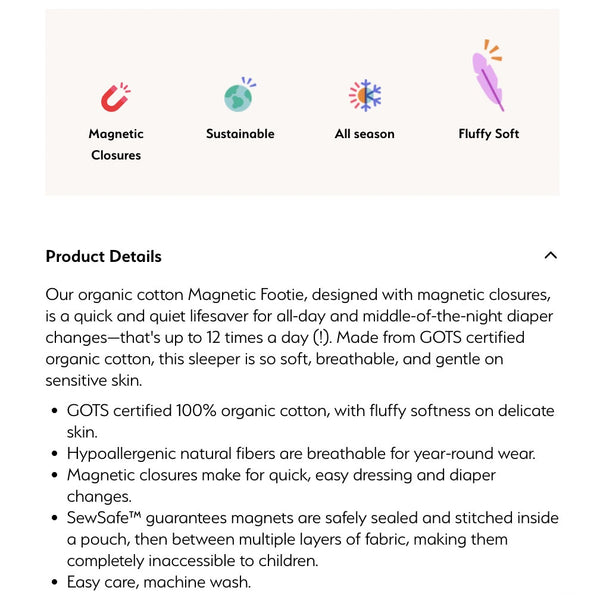Click the words "sensitive skin" in the description

click(92, 381)
